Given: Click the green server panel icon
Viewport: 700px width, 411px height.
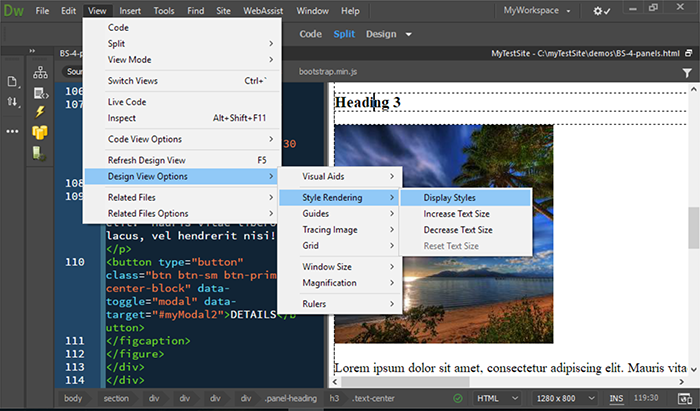Looking at the screenshot, I should 39,153.
